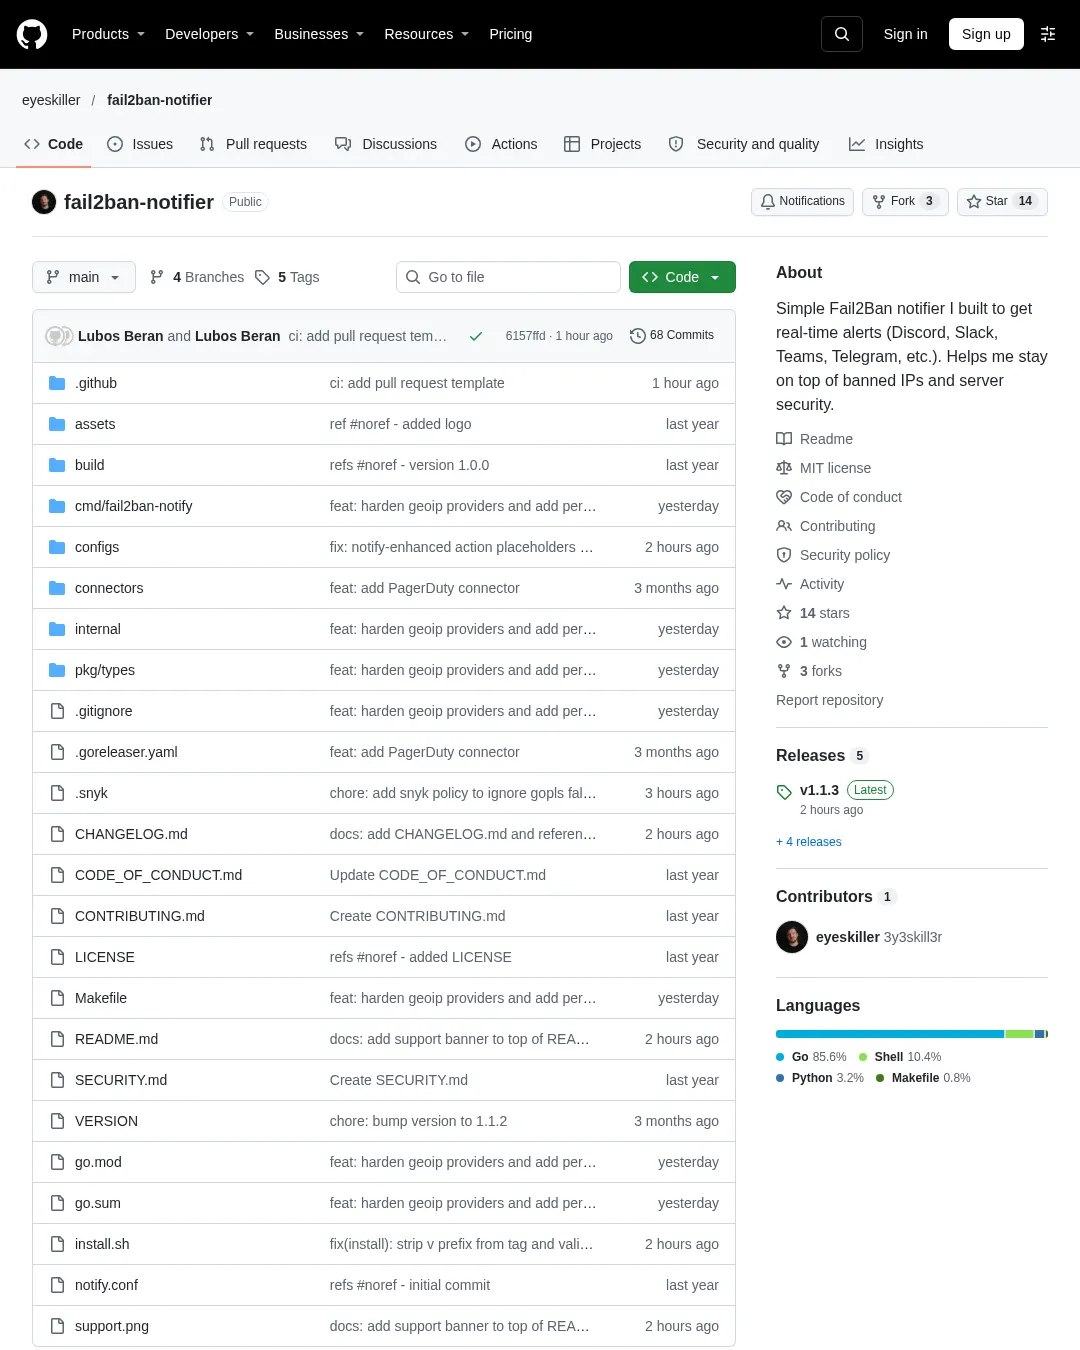The width and height of the screenshot is (1080, 1350).
Task: Open the cmd/fail2ban-notify folder
Action: 134,506
